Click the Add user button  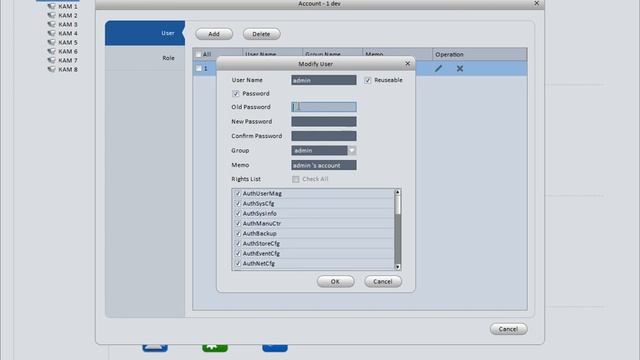(214, 34)
